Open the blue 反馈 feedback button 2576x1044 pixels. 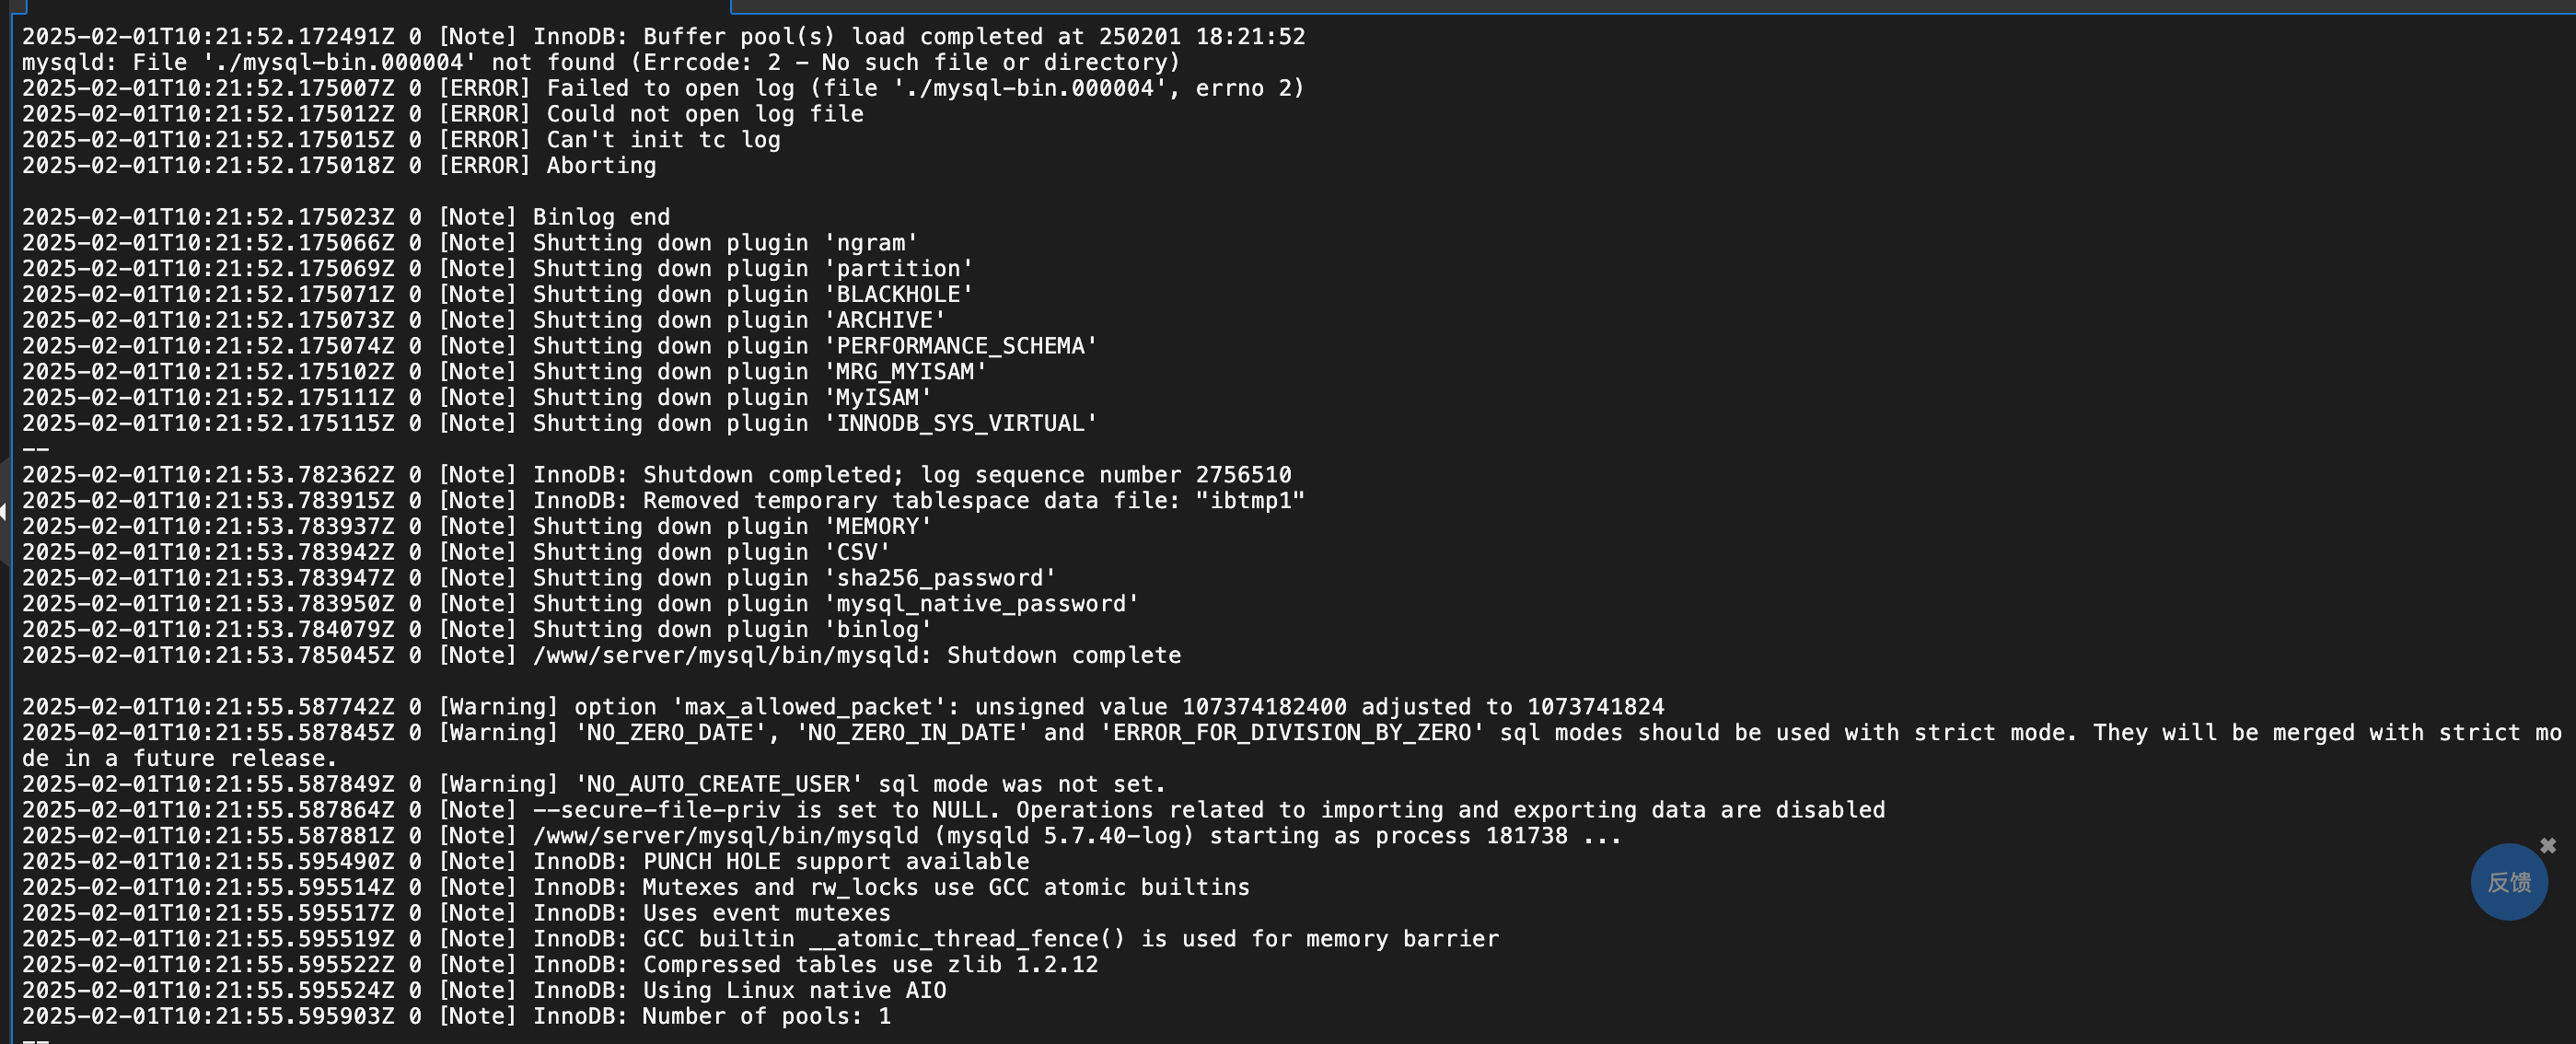2509,882
